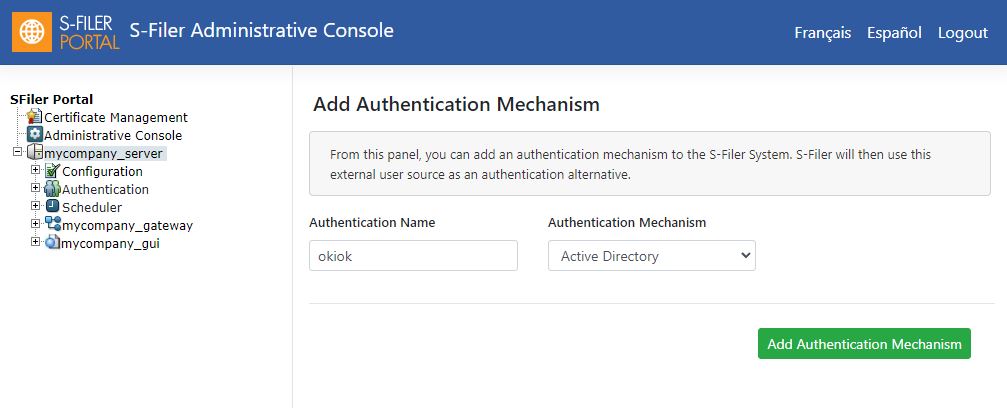Expand the Scheduler tree node

35,206
